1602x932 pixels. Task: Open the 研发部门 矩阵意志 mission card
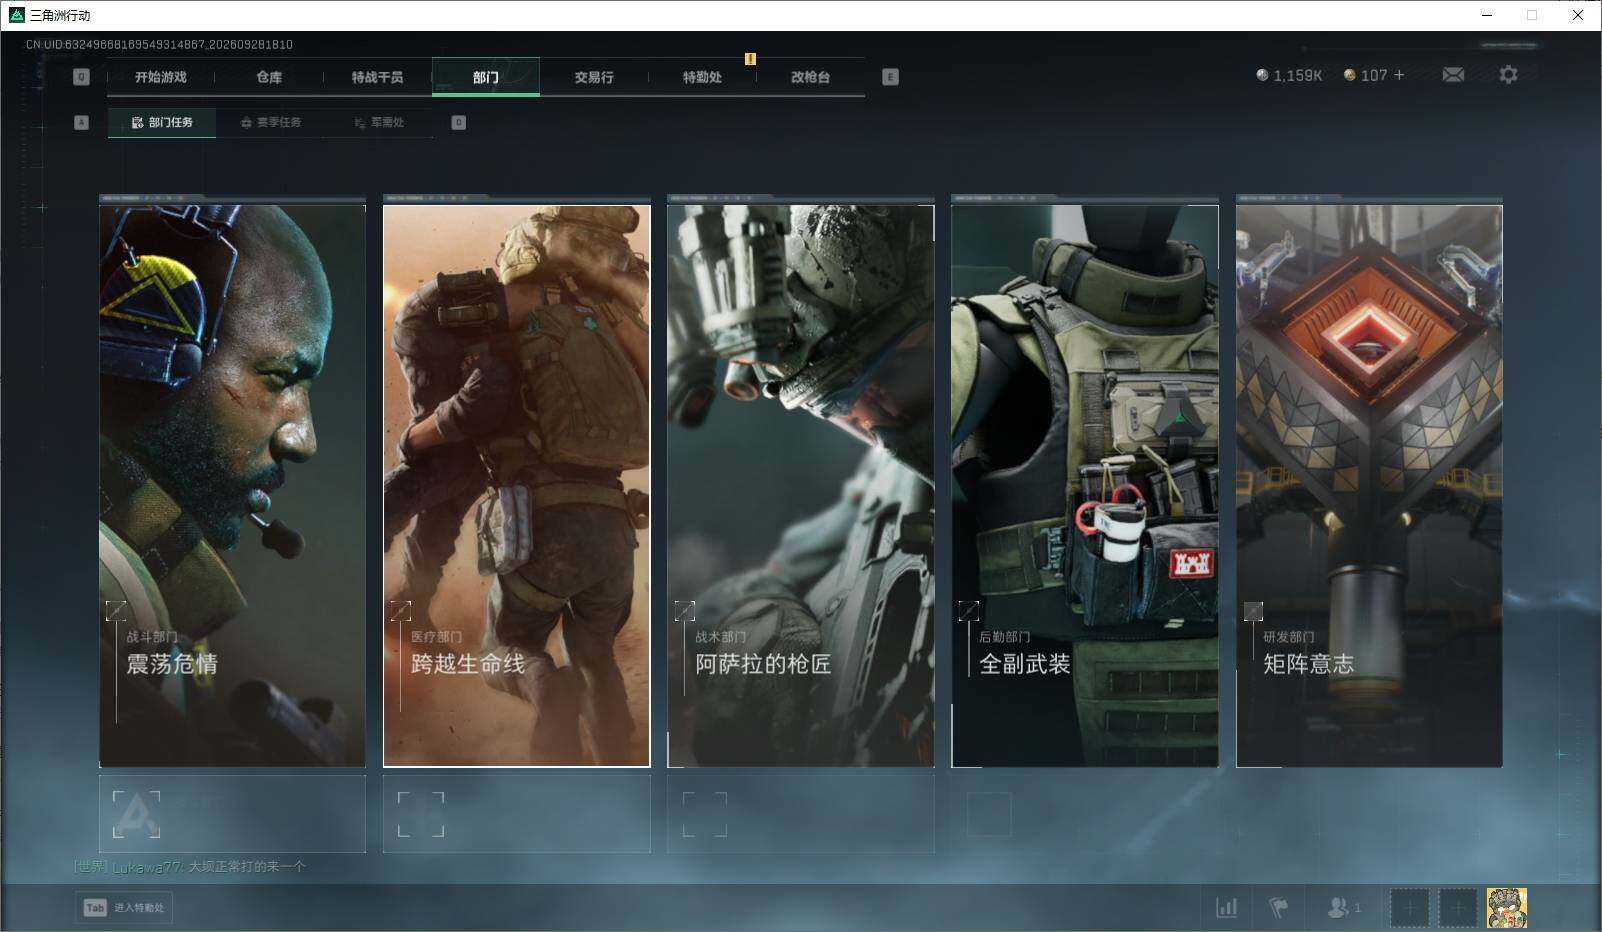(x=1369, y=486)
